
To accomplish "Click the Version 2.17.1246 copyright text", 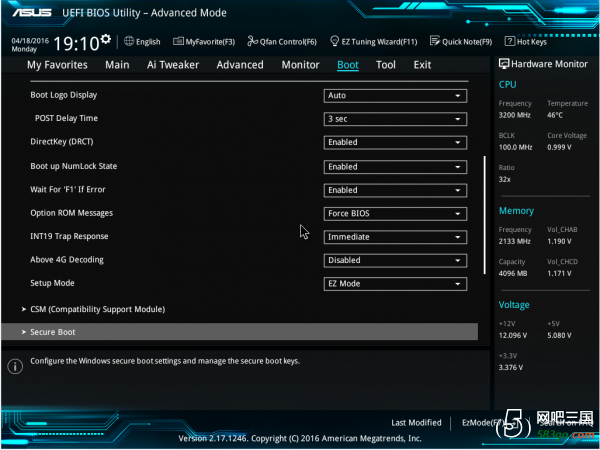I will (300, 438).
